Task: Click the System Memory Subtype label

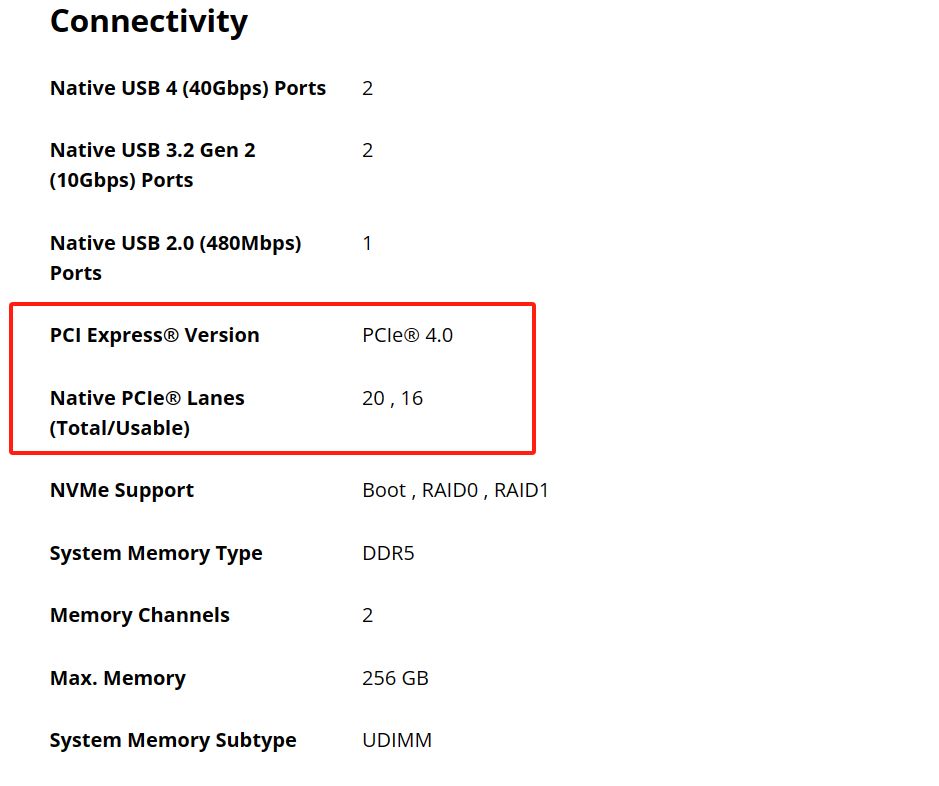Action: point(173,740)
